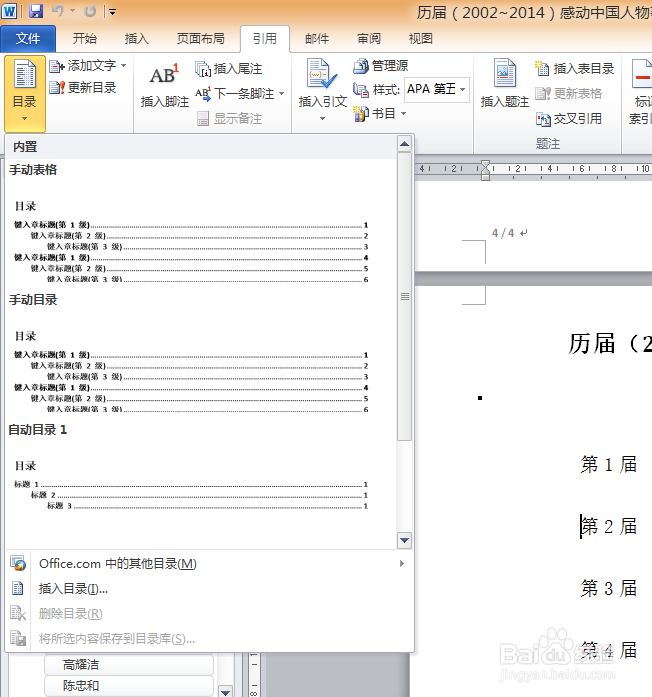The width and height of the screenshot is (652, 697).
Task: Switch to the 页面布局 tab
Action: [200, 39]
